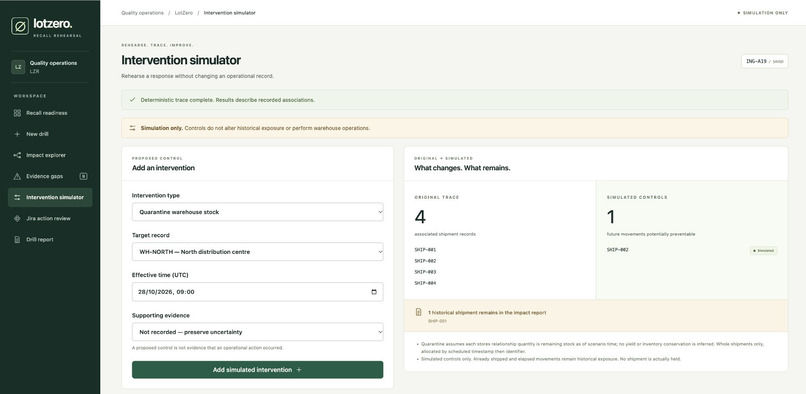Click SHIP-001 under historical shipment notice
The height and width of the screenshot is (394, 806).
[x=437, y=321]
